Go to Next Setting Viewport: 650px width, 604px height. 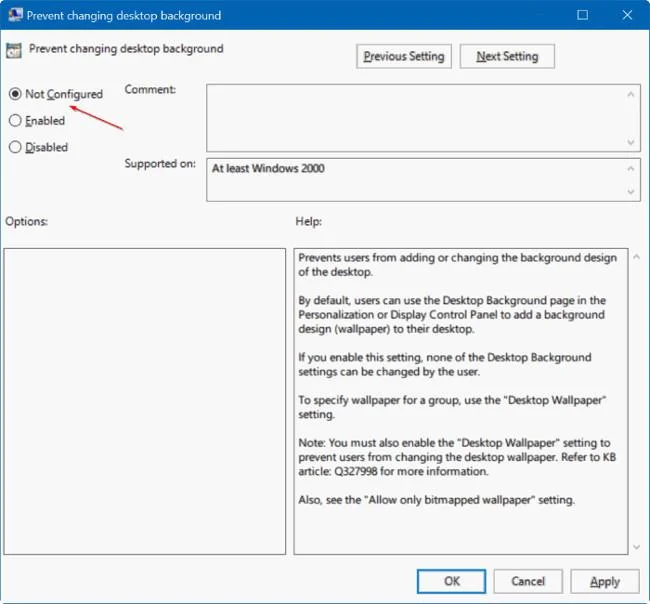click(x=507, y=56)
